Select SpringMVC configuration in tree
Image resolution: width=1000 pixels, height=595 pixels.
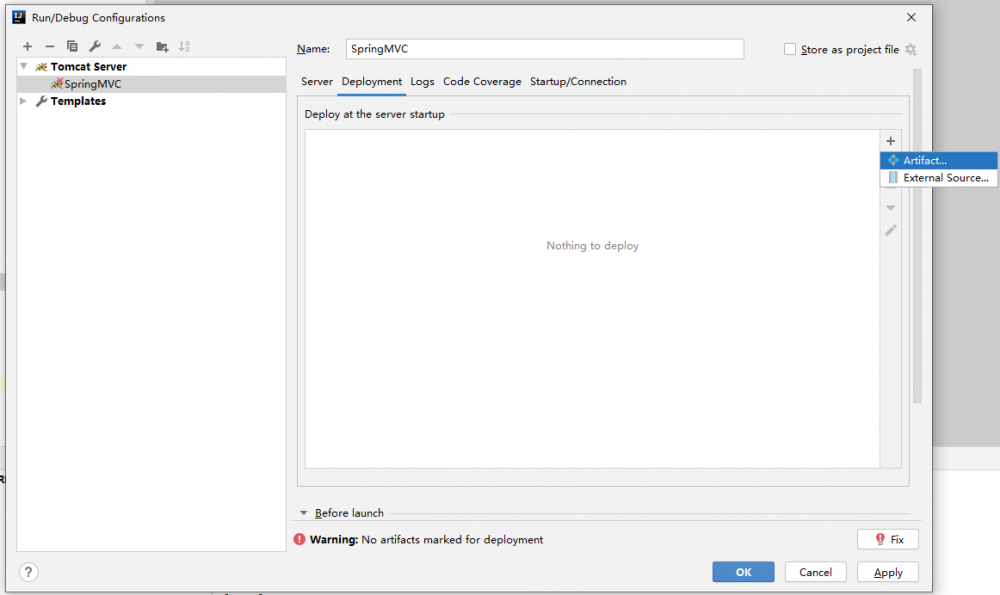click(x=151, y=84)
